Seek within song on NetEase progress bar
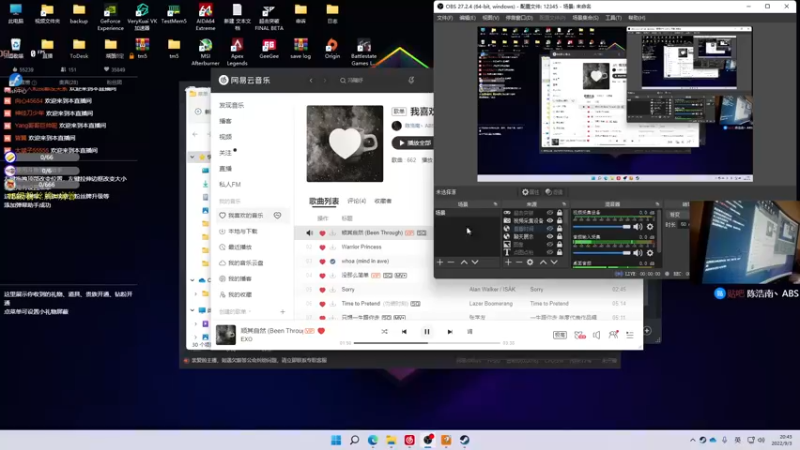Viewport: 800px width, 450px height. [x=427, y=343]
